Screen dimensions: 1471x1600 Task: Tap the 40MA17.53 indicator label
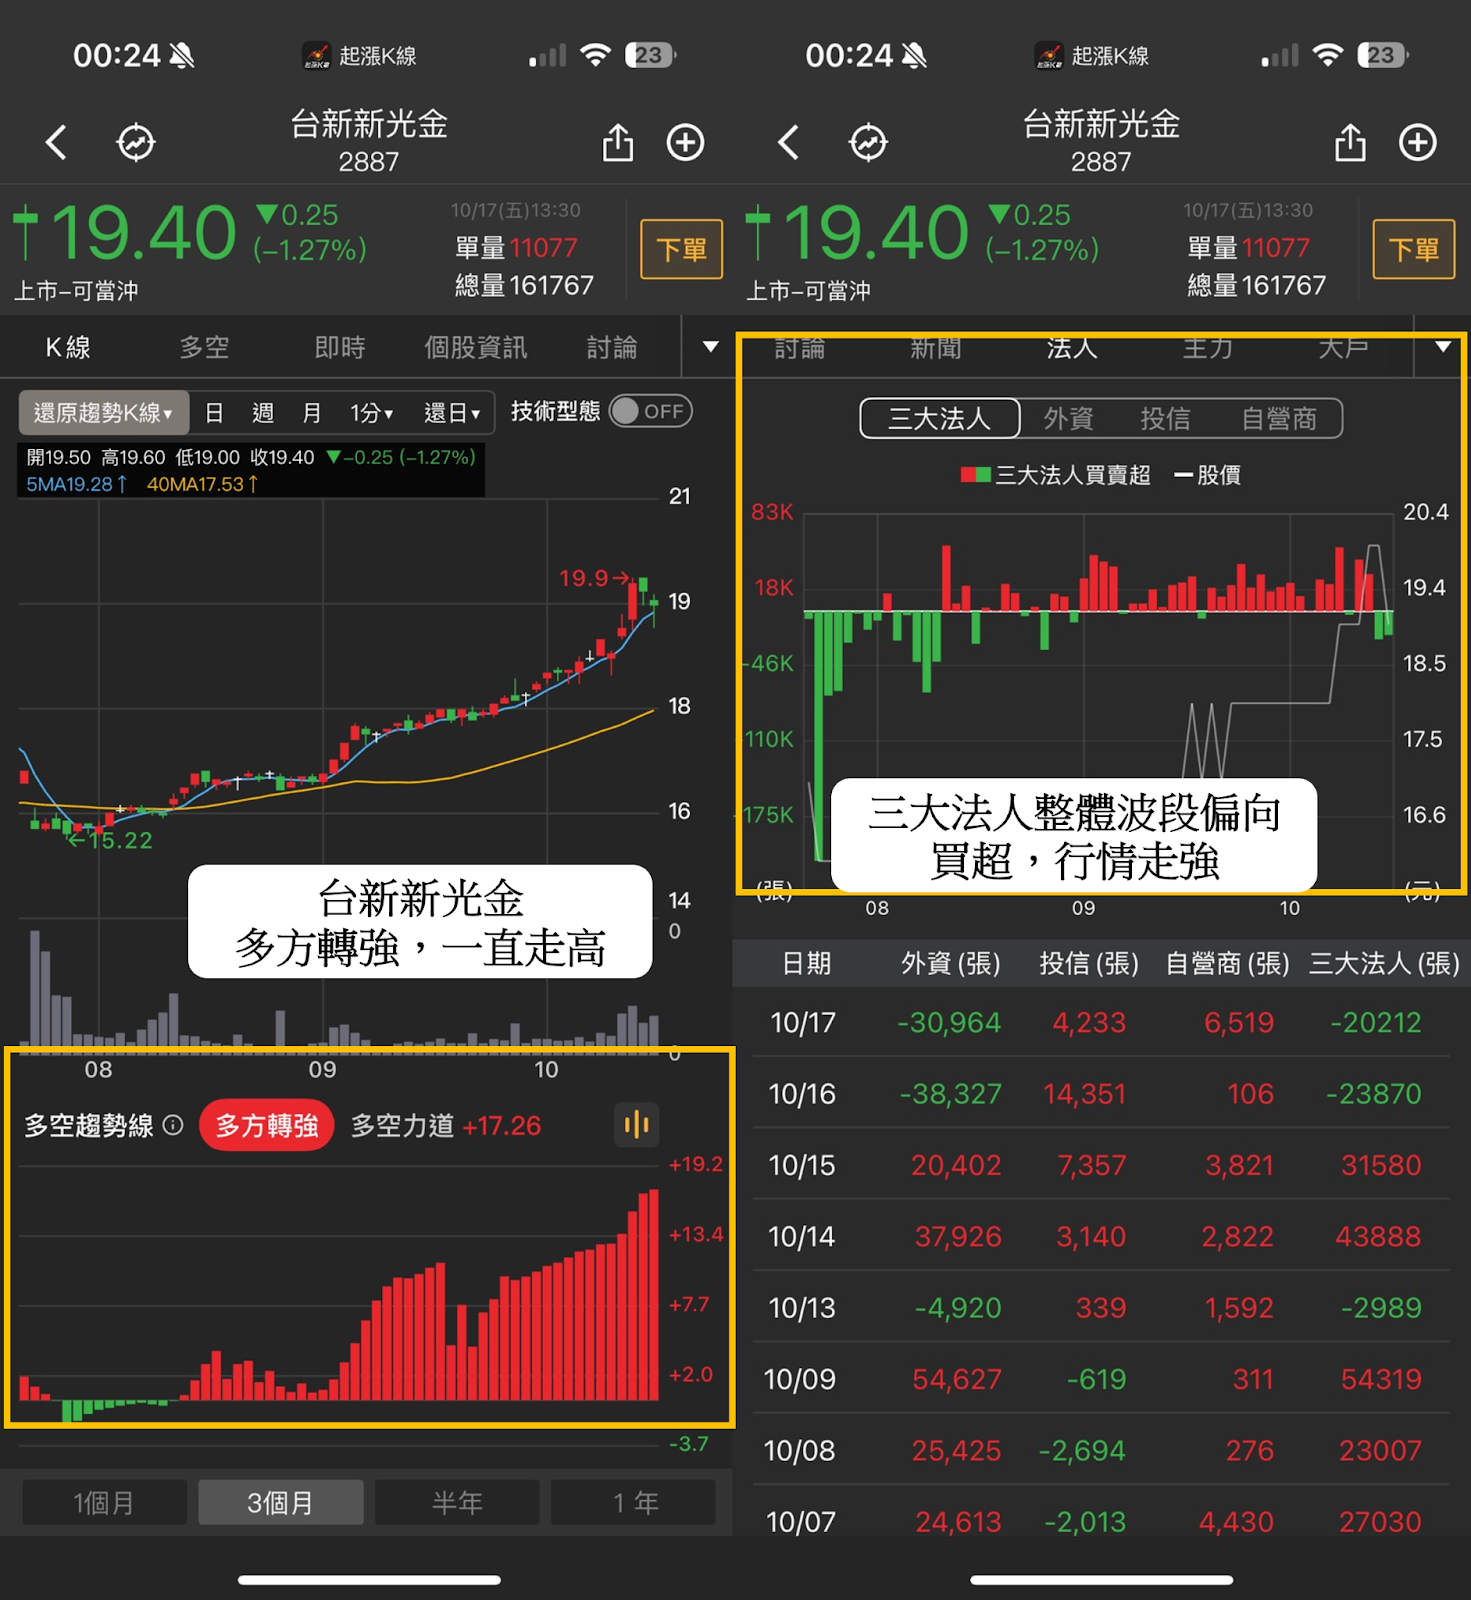tap(203, 484)
